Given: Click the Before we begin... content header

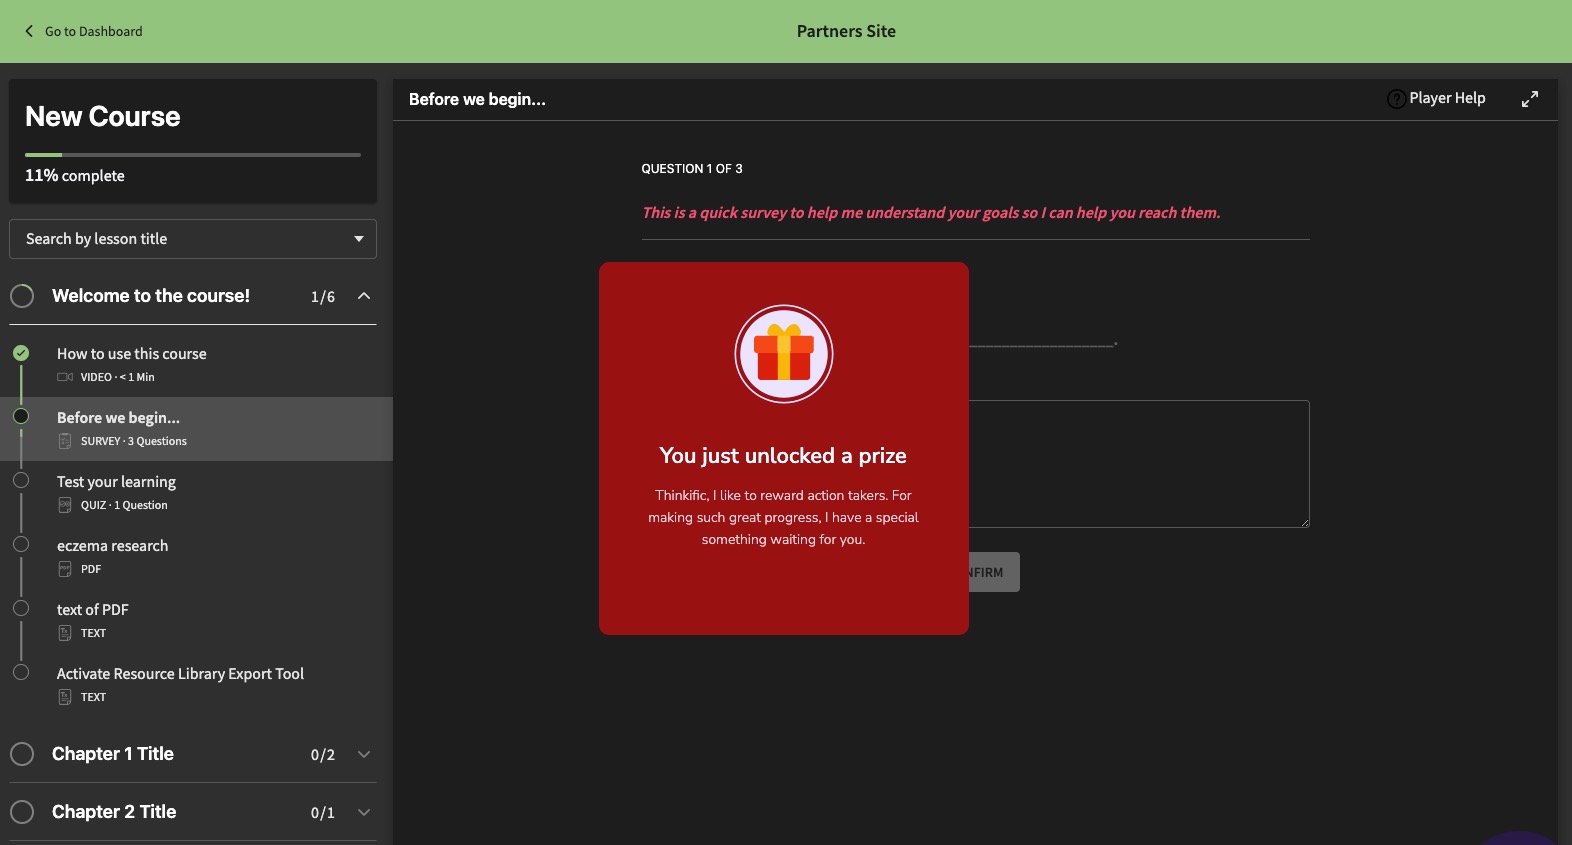Looking at the screenshot, I should point(477,99).
